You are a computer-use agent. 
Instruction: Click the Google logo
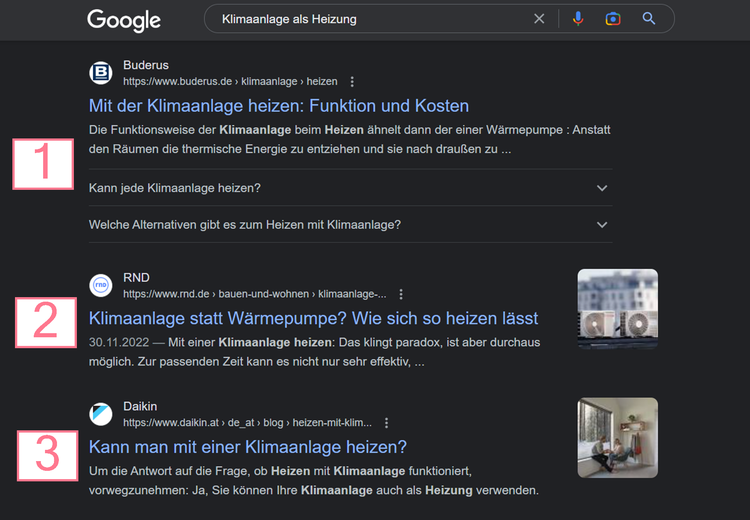point(124,20)
